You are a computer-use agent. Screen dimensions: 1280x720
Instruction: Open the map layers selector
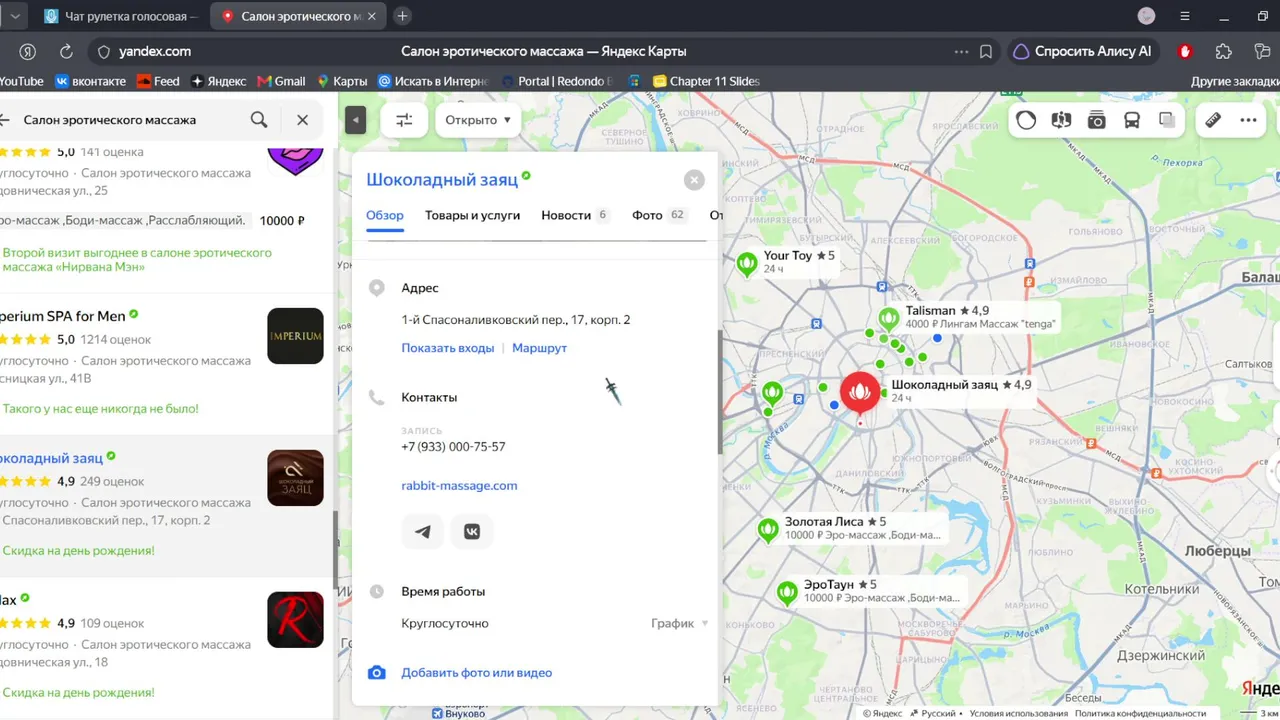click(1167, 120)
